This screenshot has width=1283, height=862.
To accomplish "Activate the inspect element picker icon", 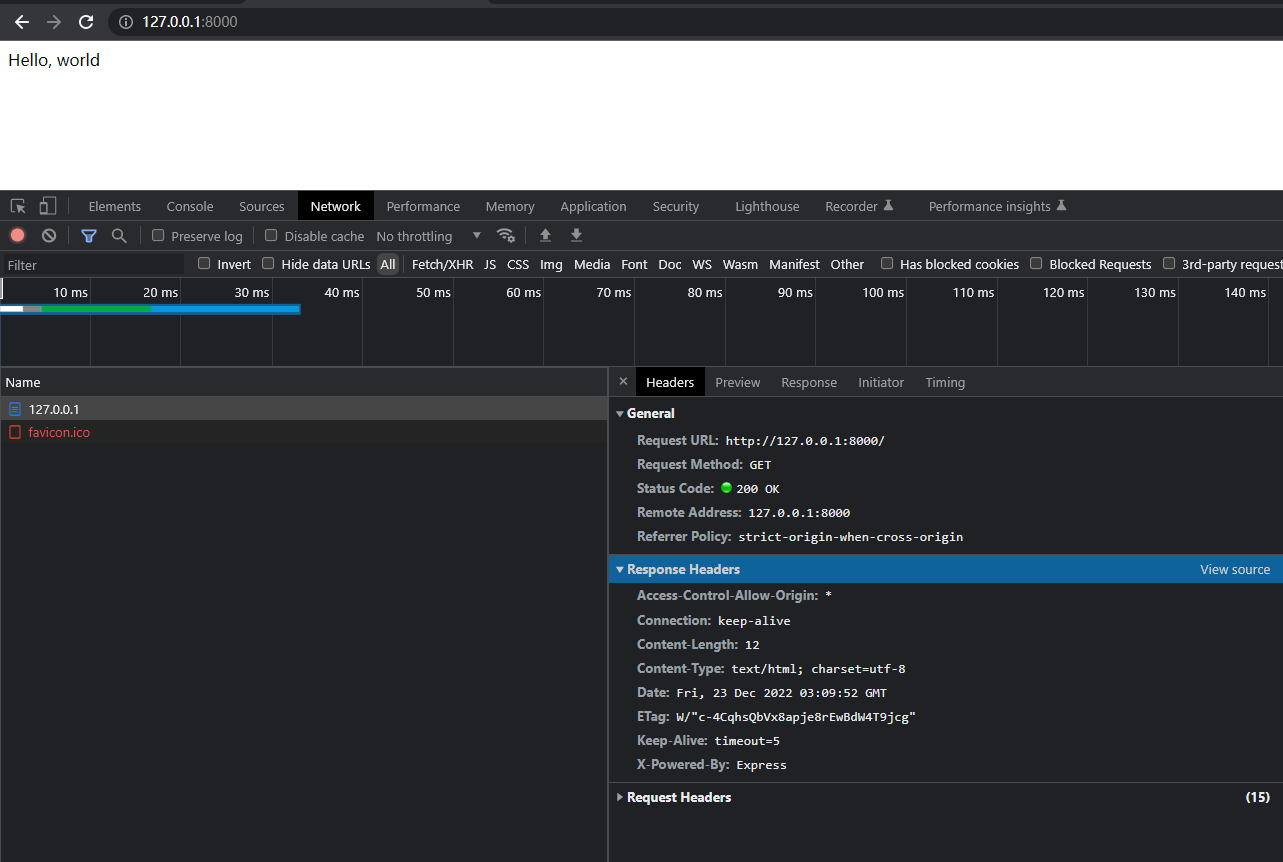I will click(18, 206).
